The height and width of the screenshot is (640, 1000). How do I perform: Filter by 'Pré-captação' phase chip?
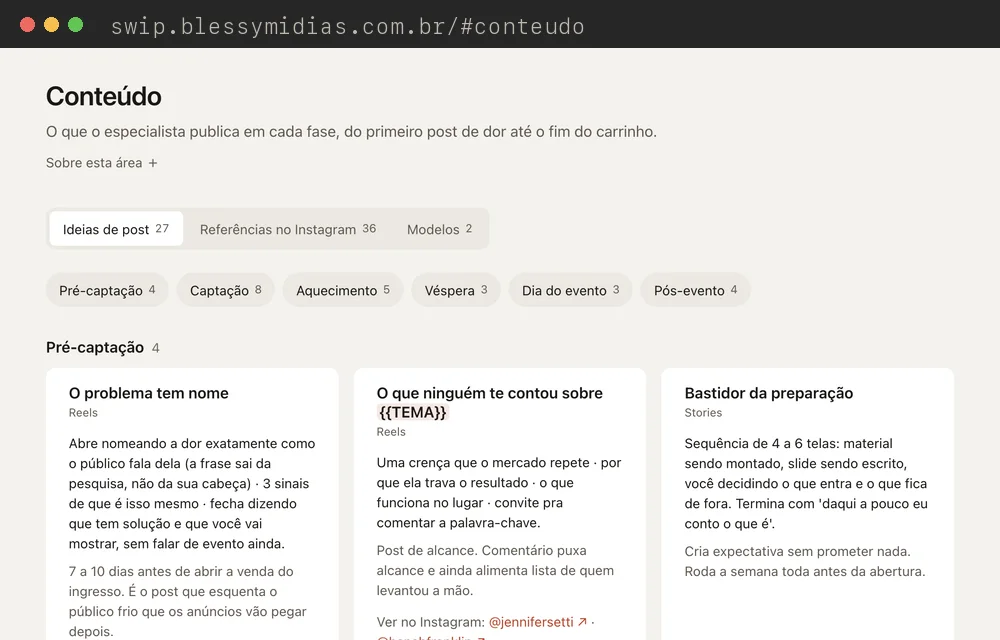tap(107, 290)
